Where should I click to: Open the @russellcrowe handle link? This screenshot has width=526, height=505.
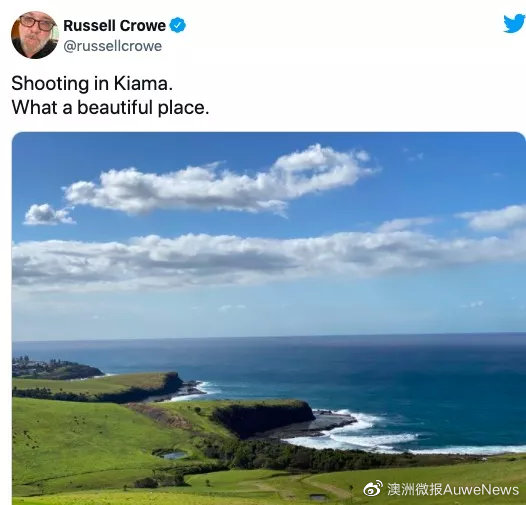pos(112,46)
